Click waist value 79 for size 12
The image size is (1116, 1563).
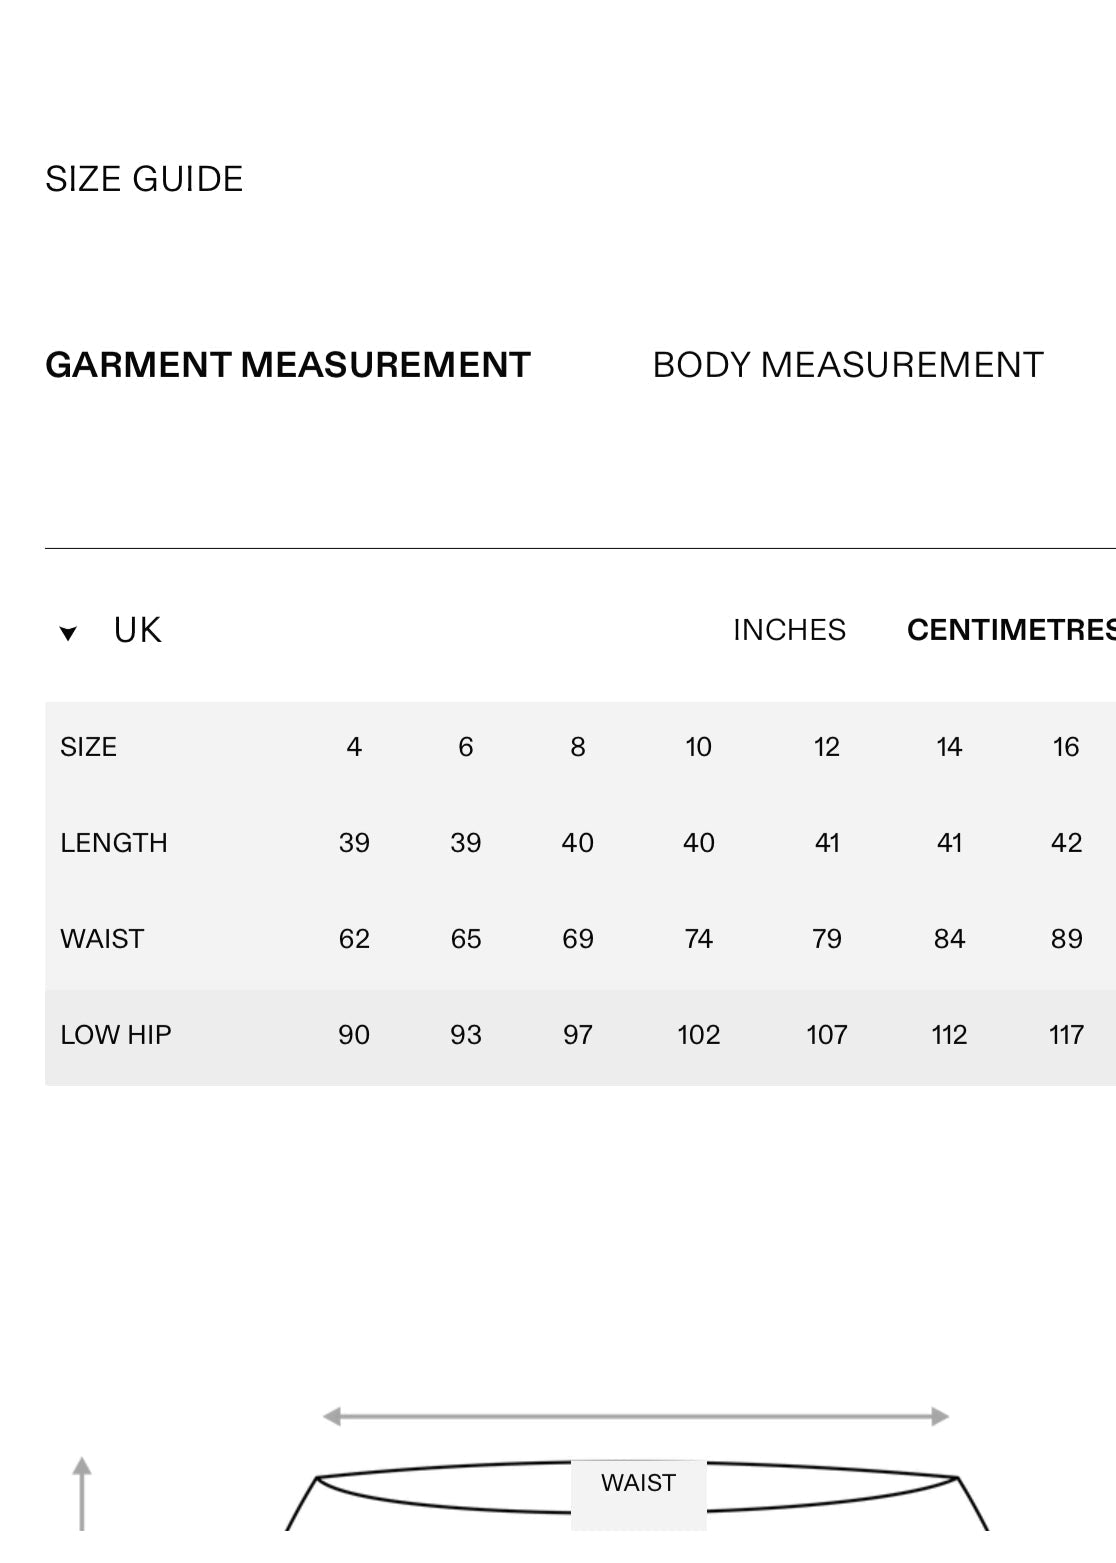(826, 939)
